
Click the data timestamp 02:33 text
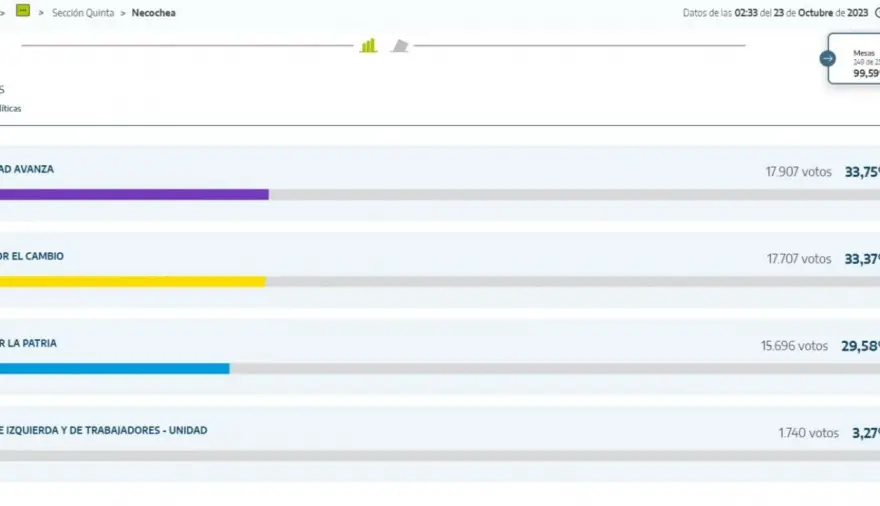click(746, 13)
